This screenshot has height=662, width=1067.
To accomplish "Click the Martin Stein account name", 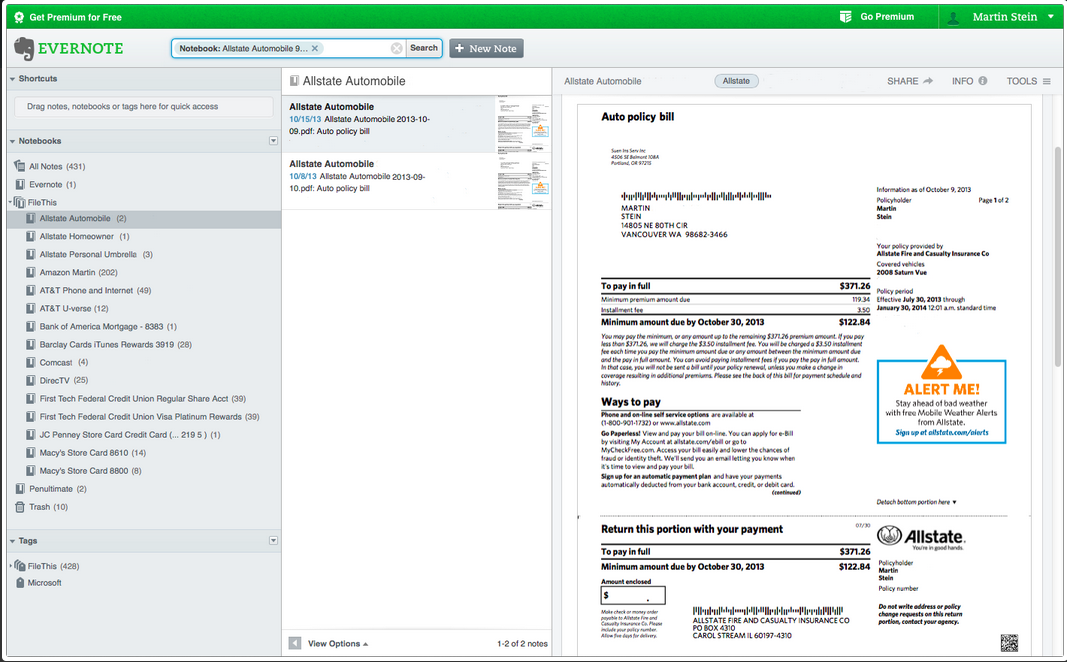I will coord(1004,17).
